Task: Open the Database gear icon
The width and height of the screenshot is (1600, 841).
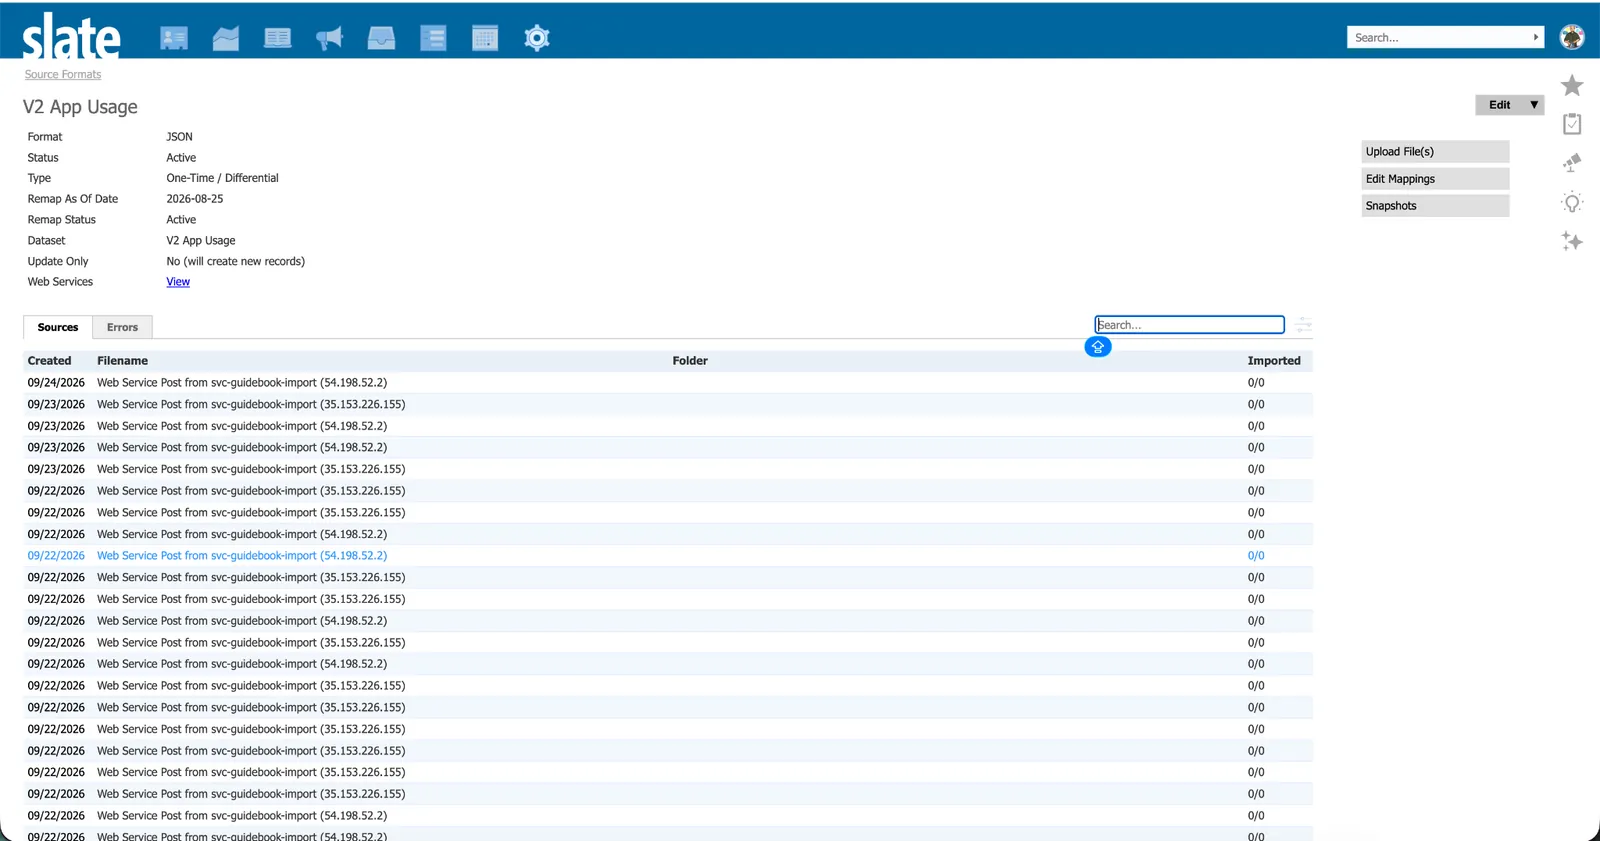Action: point(537,38)
